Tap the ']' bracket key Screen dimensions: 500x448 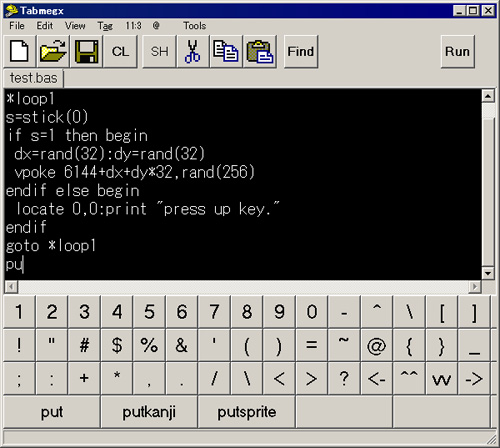tap(474, 312)
